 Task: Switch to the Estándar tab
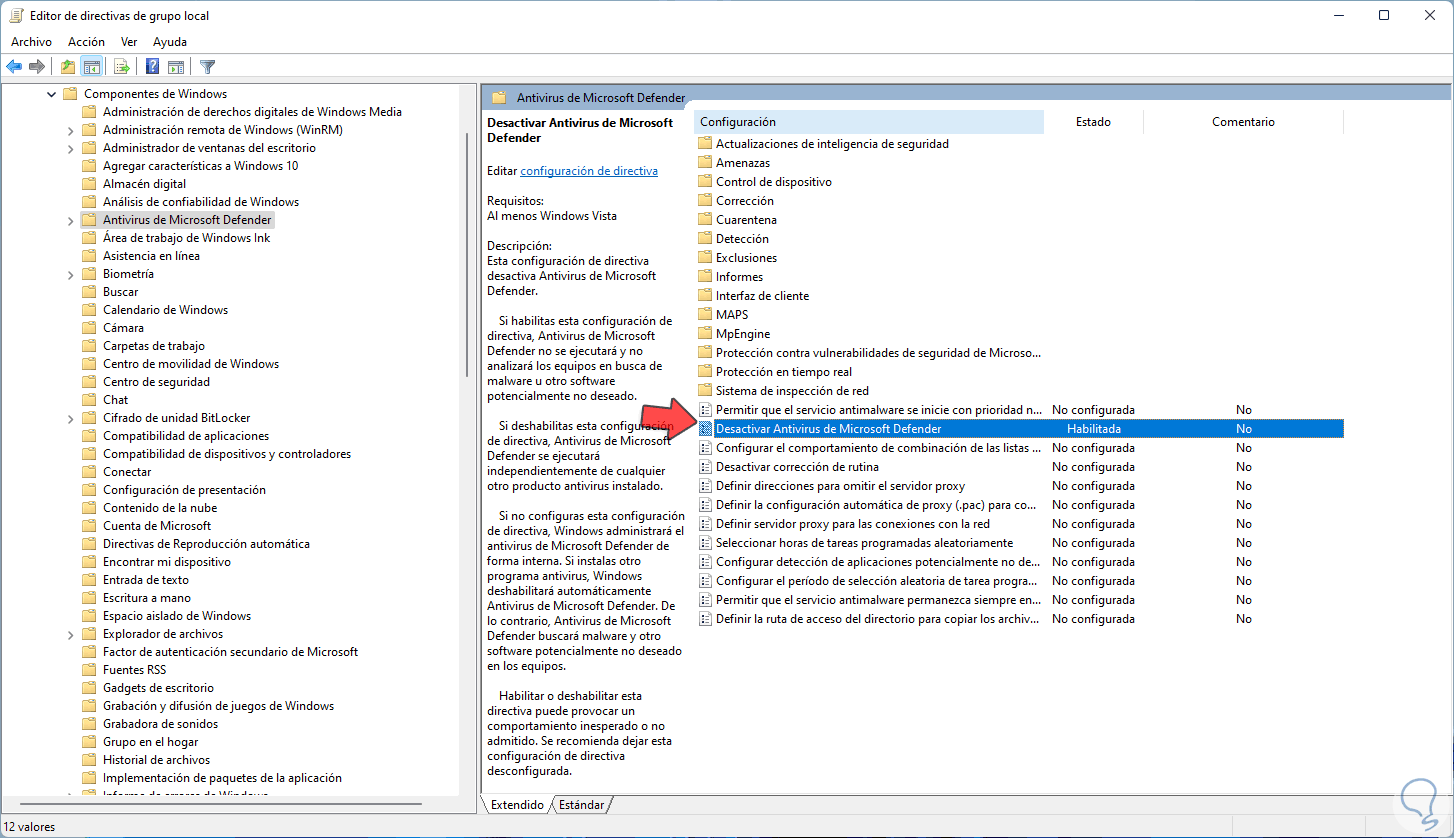pyautogui.click(x=581, y=805)
